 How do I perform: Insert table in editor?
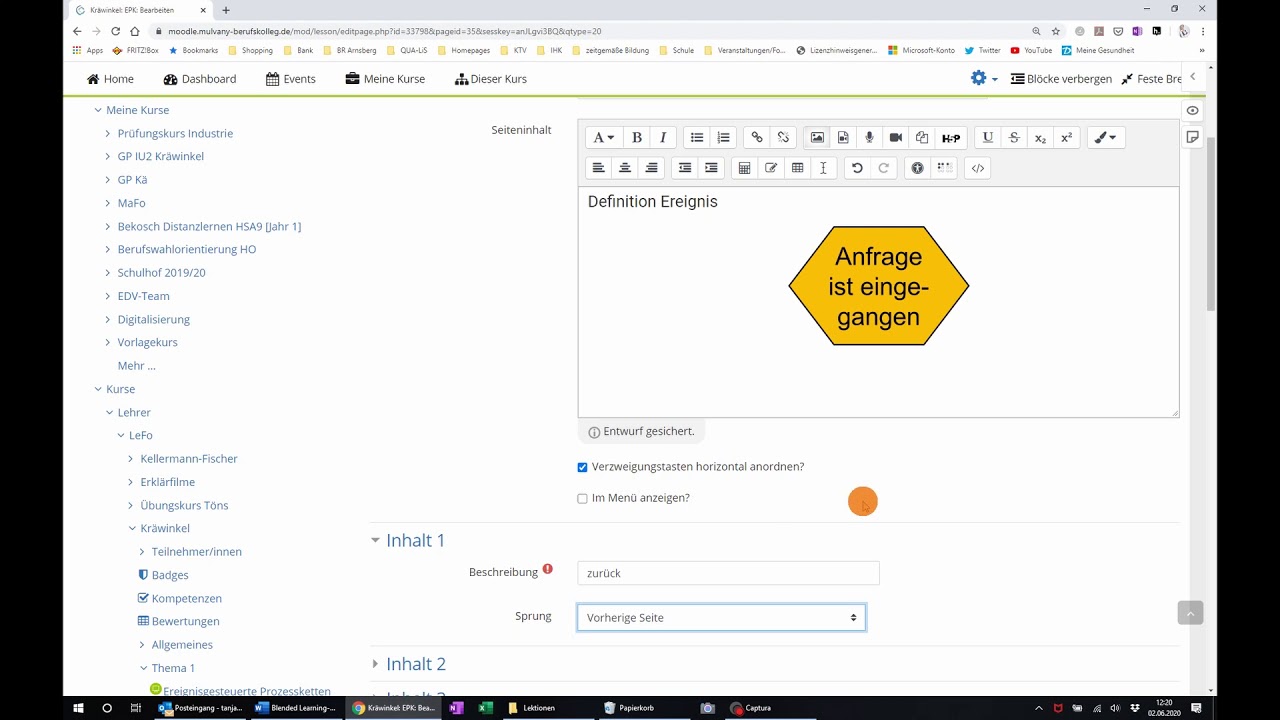[797, 168]
